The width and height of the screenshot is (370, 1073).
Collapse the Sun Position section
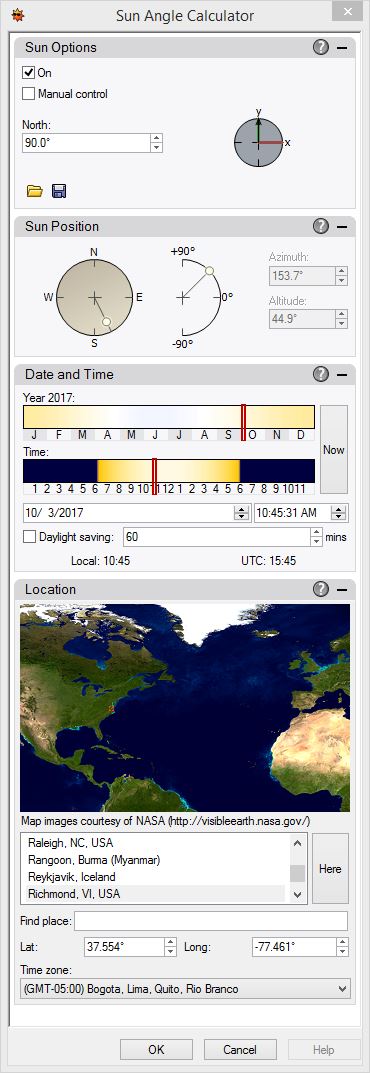pyautogui.click(x=342, y=227)
